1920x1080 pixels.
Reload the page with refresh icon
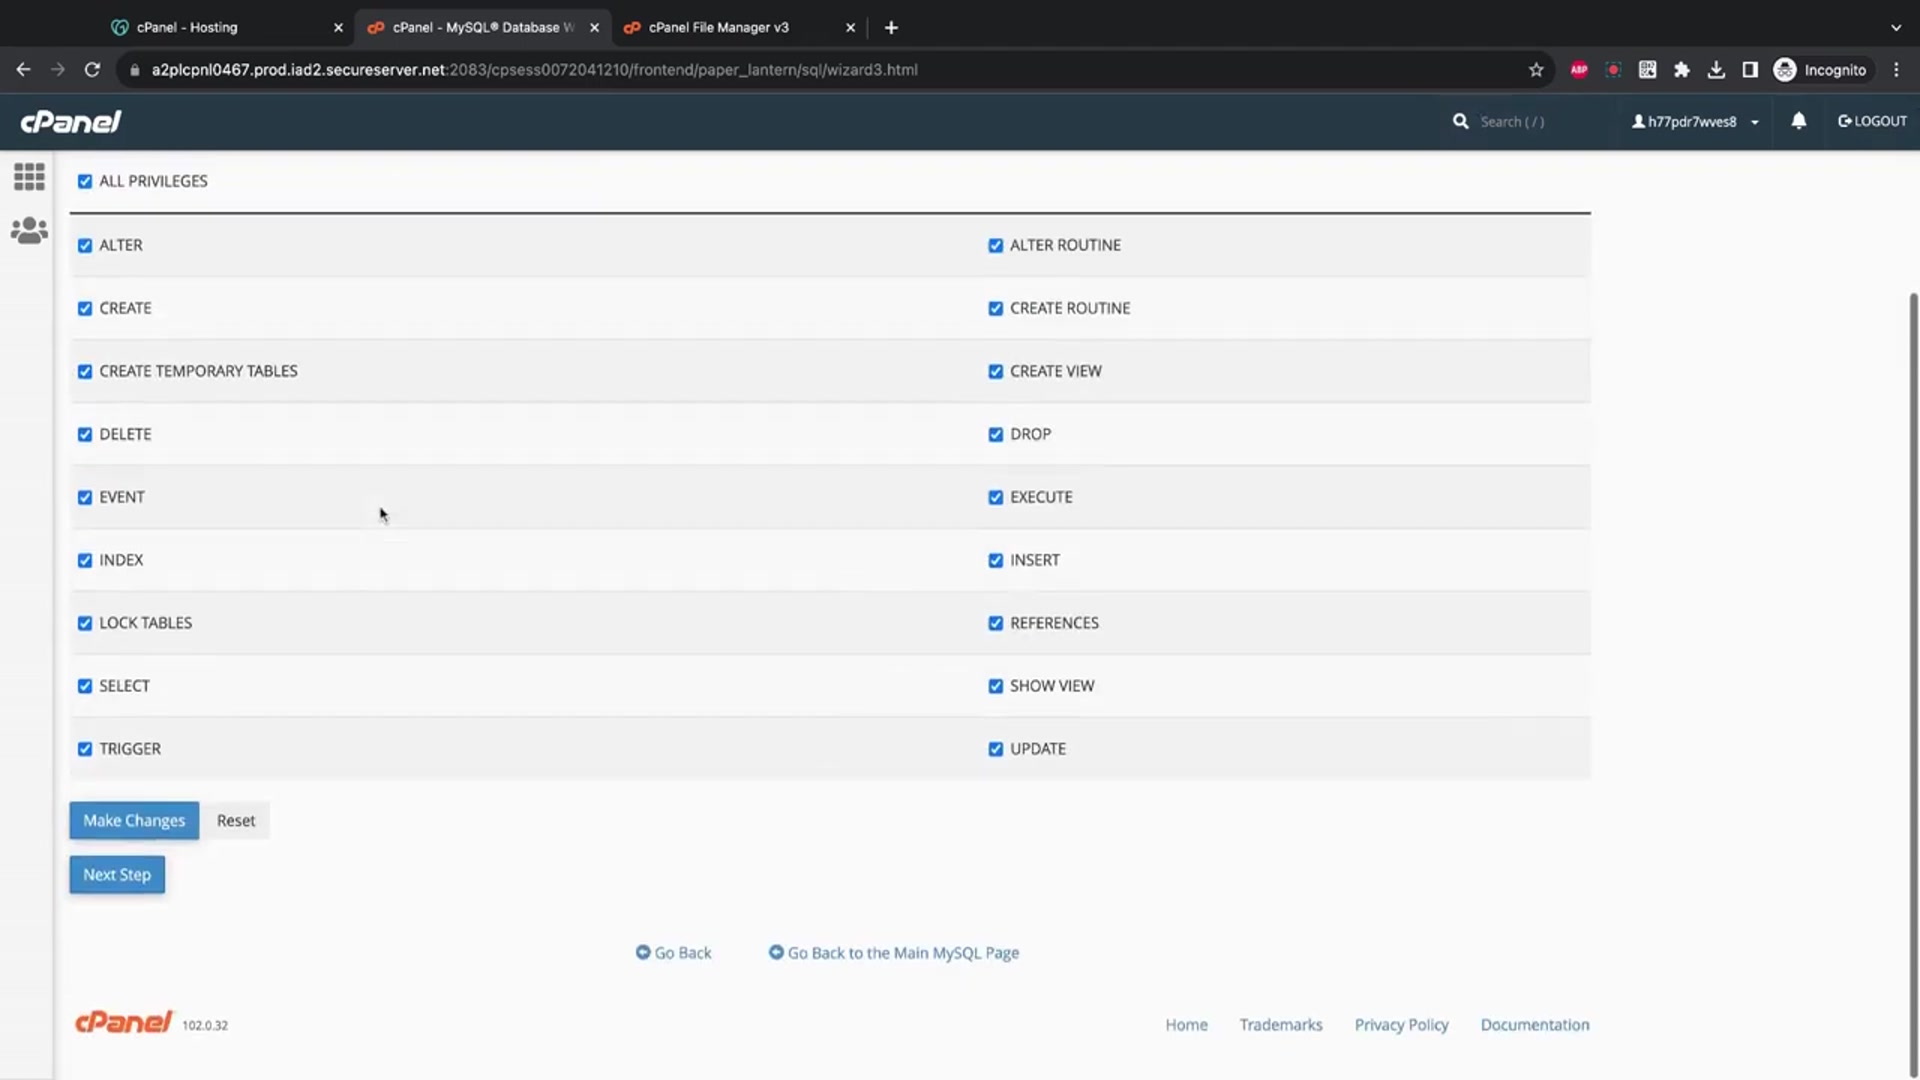point(92,70)
